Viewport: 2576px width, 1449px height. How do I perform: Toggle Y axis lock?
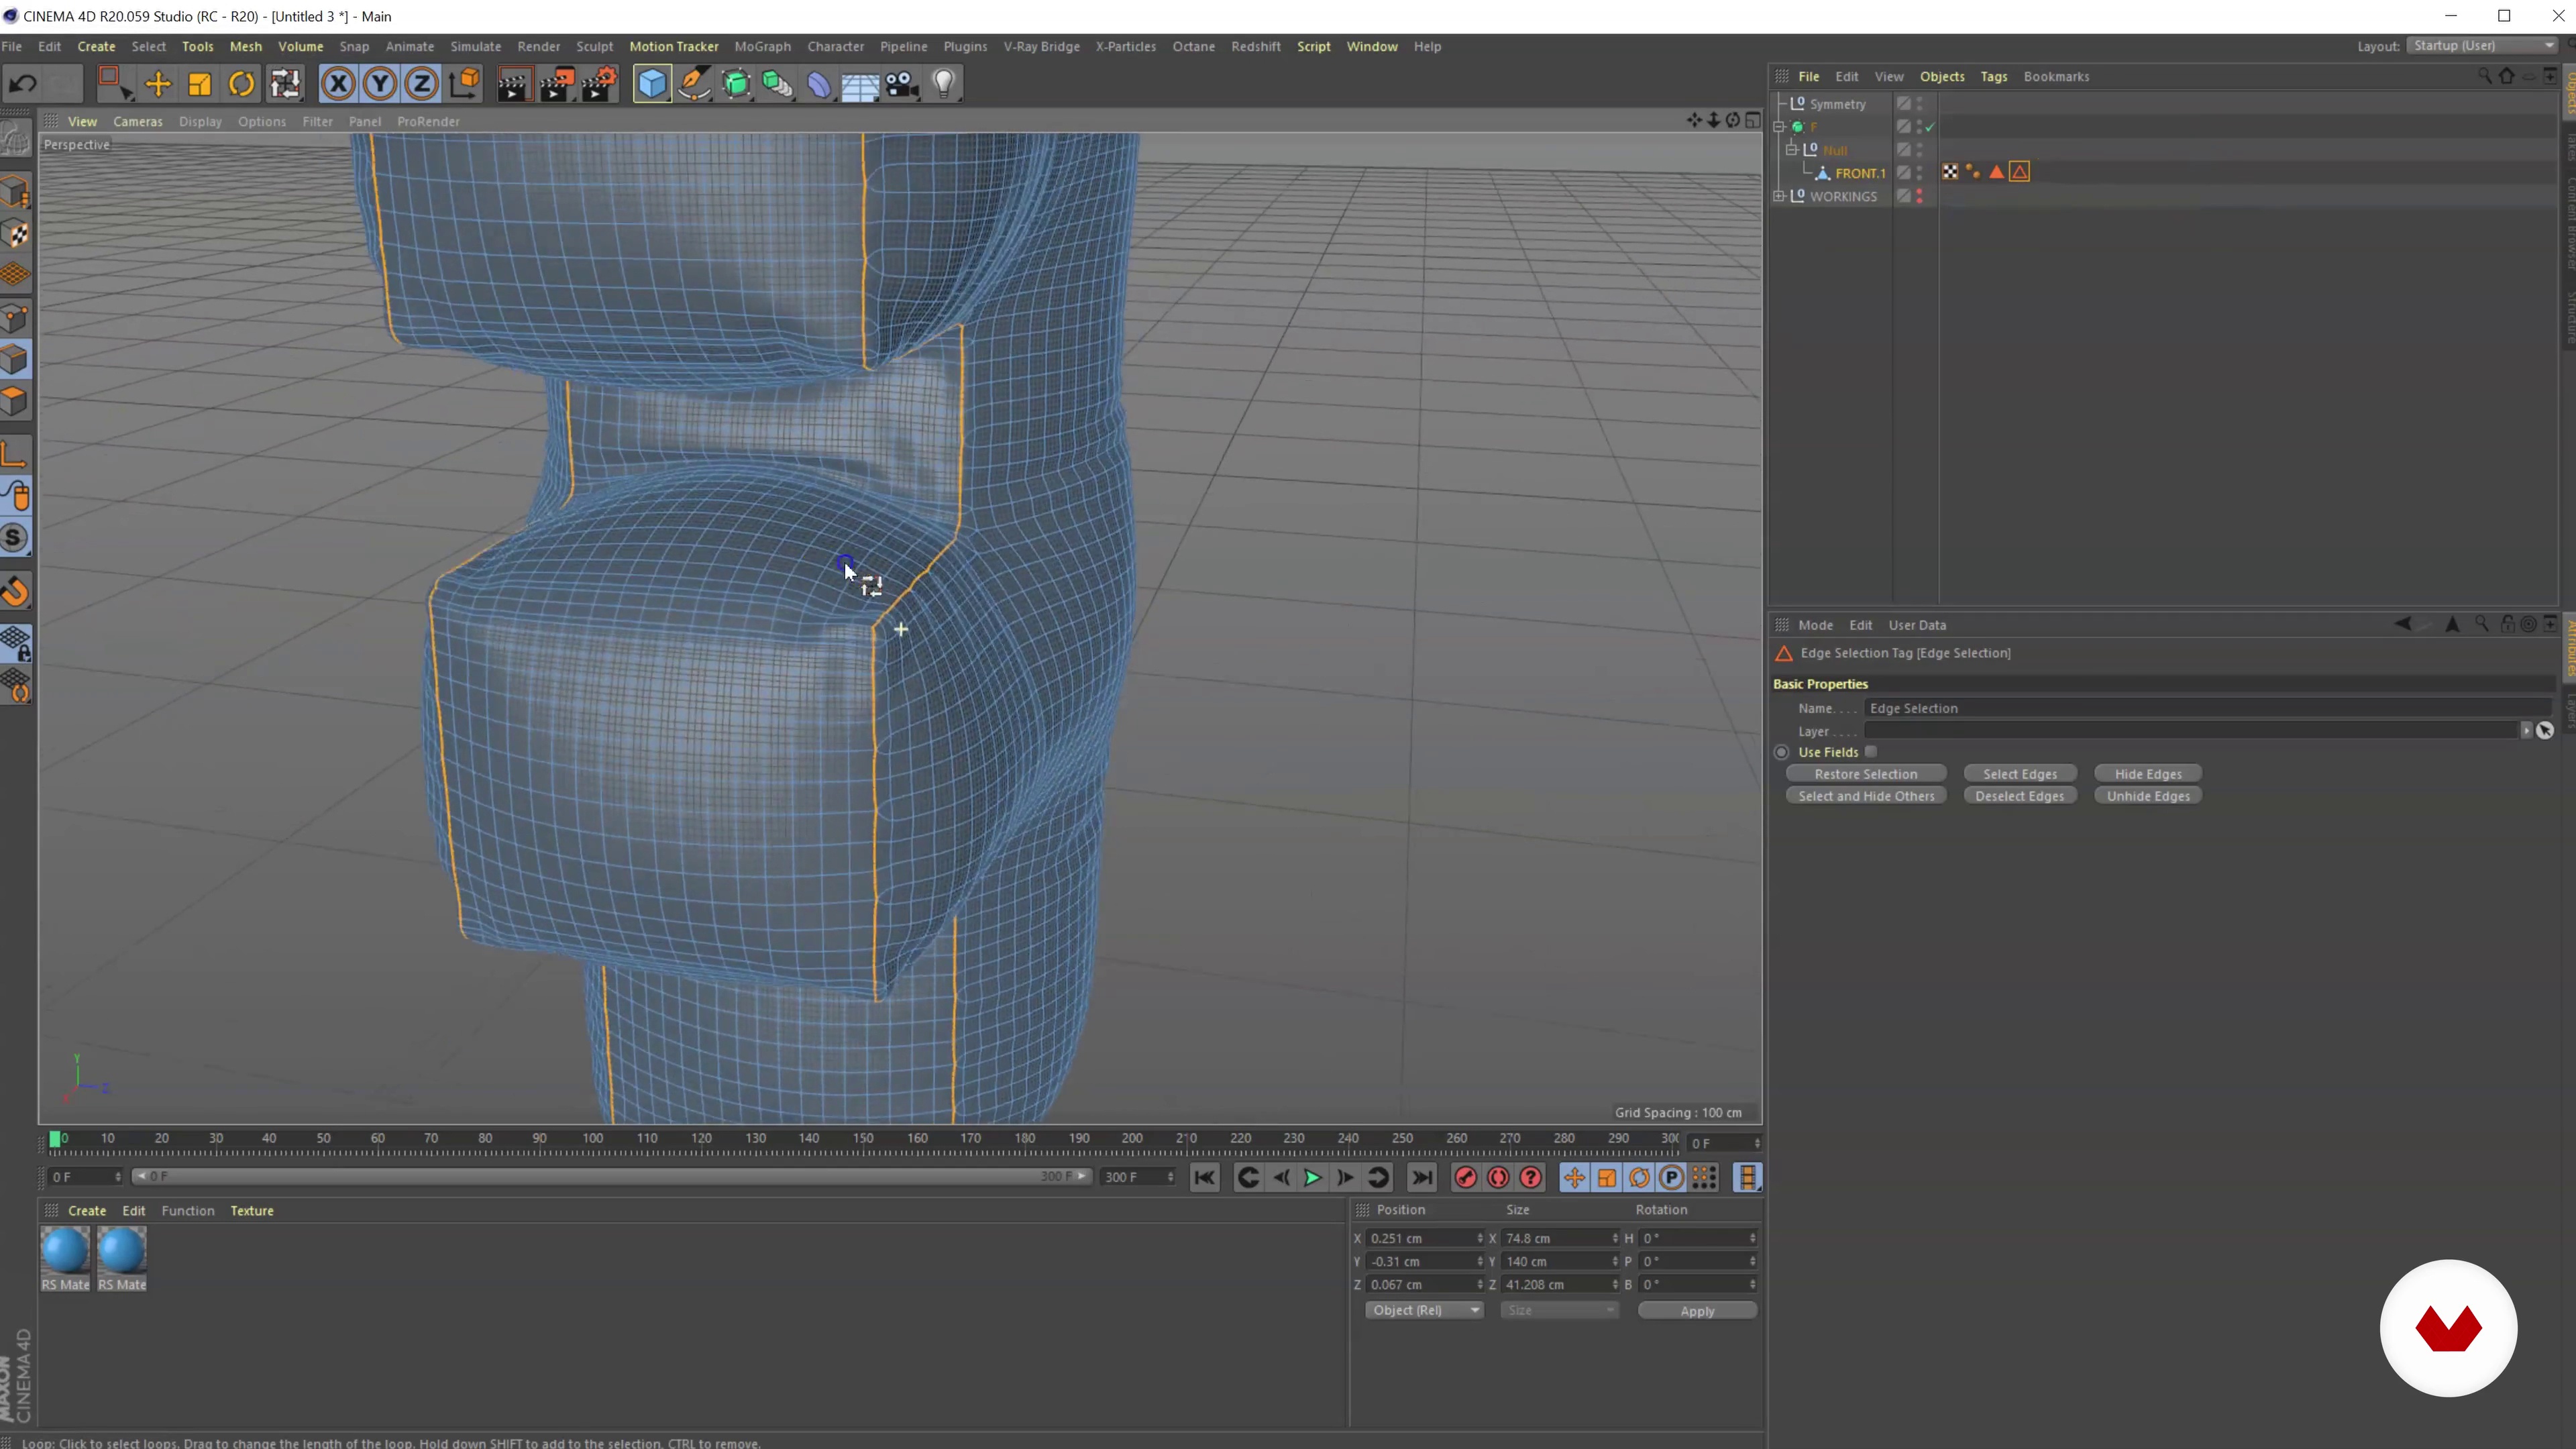tap(380, 84)
